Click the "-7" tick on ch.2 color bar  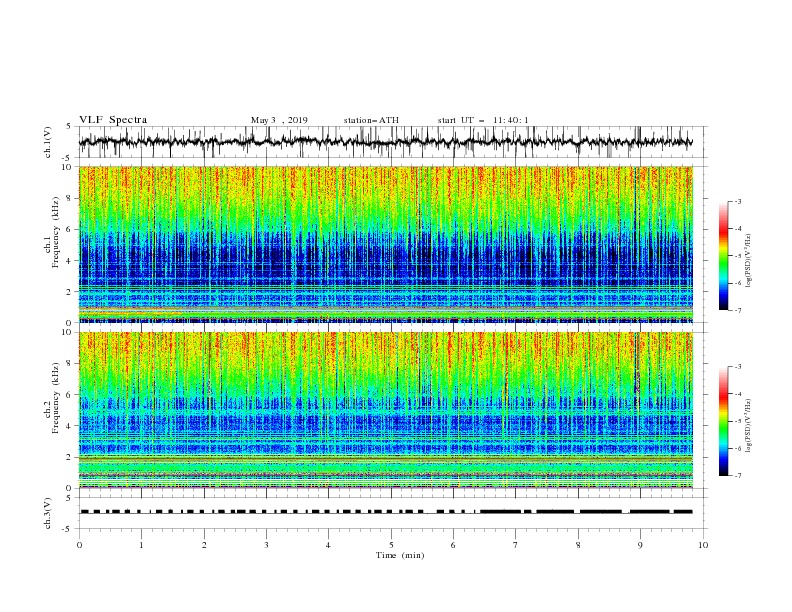(x=737, y=476)
